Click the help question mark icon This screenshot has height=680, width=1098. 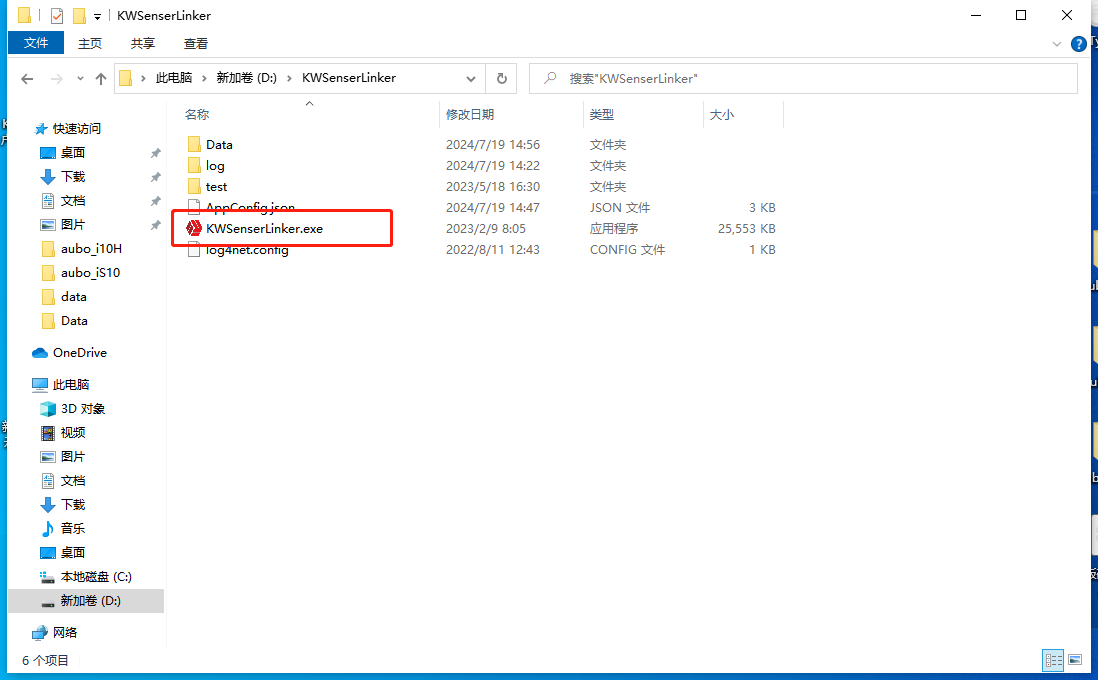pos(1079,44)
